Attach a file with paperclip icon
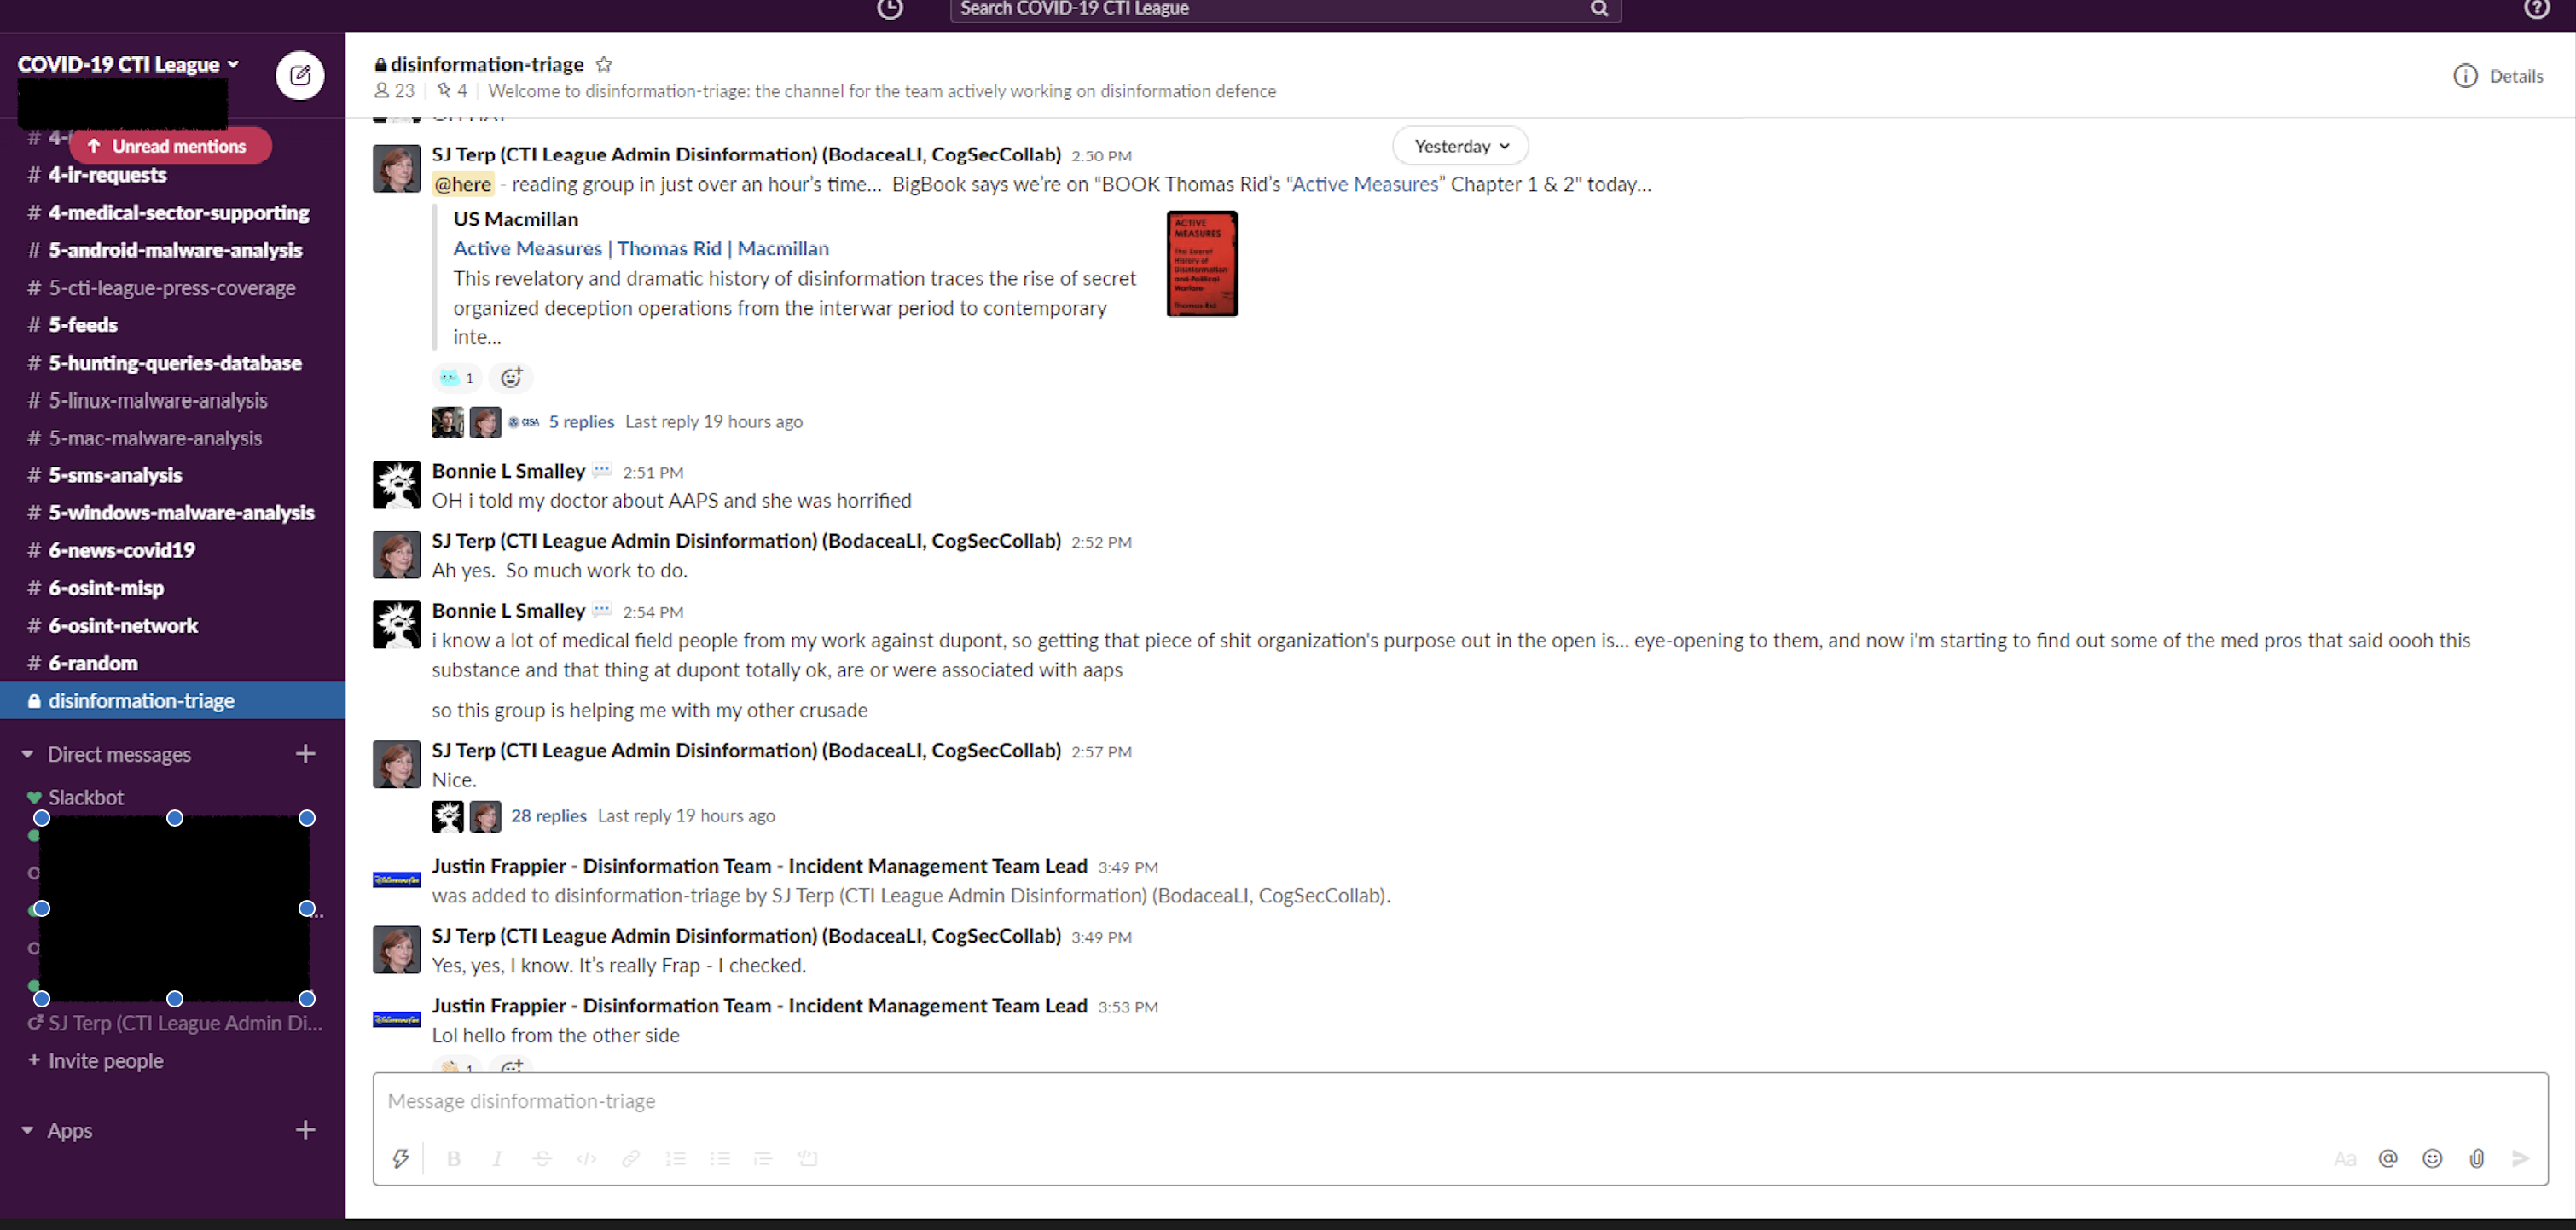2576x1230 pixels. click(2476, 1158)
